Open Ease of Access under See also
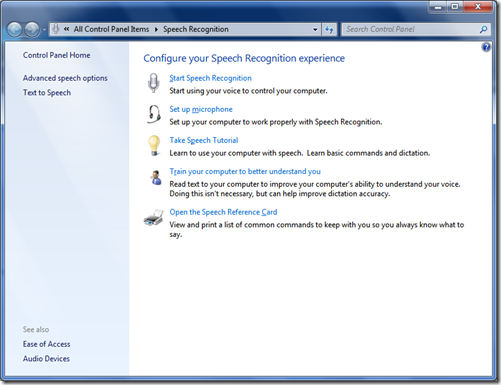Screen dimensions: 501x385 (46, 344)
